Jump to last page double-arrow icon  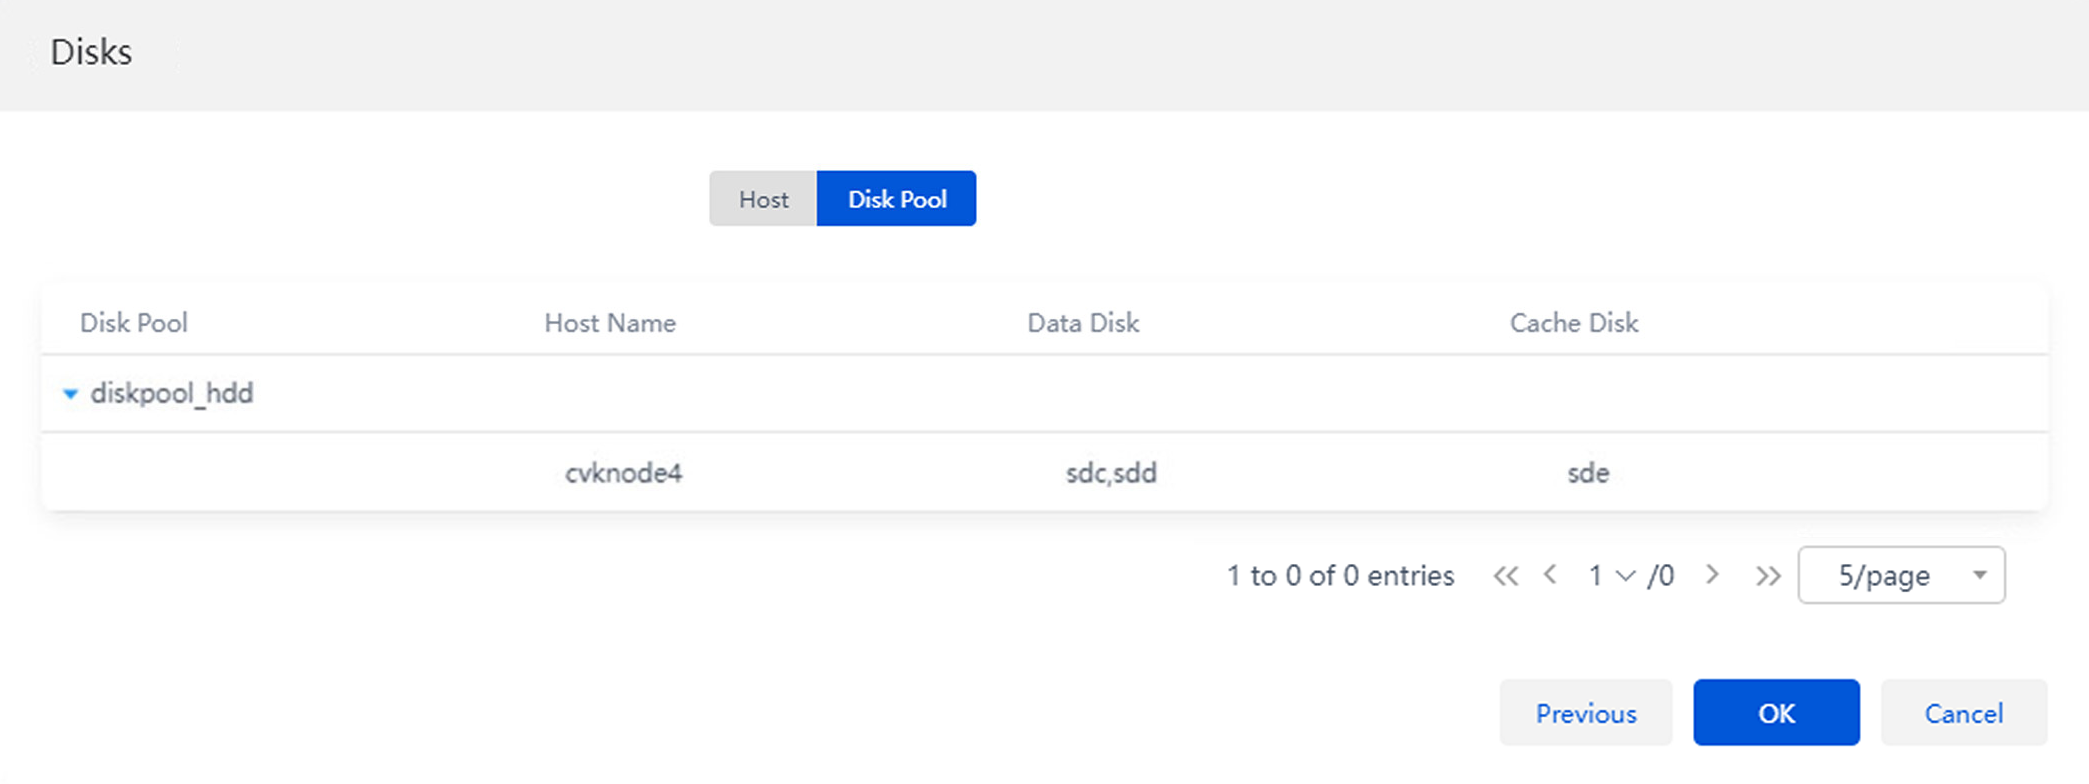pyautogui.click(x=1767, y=576)
